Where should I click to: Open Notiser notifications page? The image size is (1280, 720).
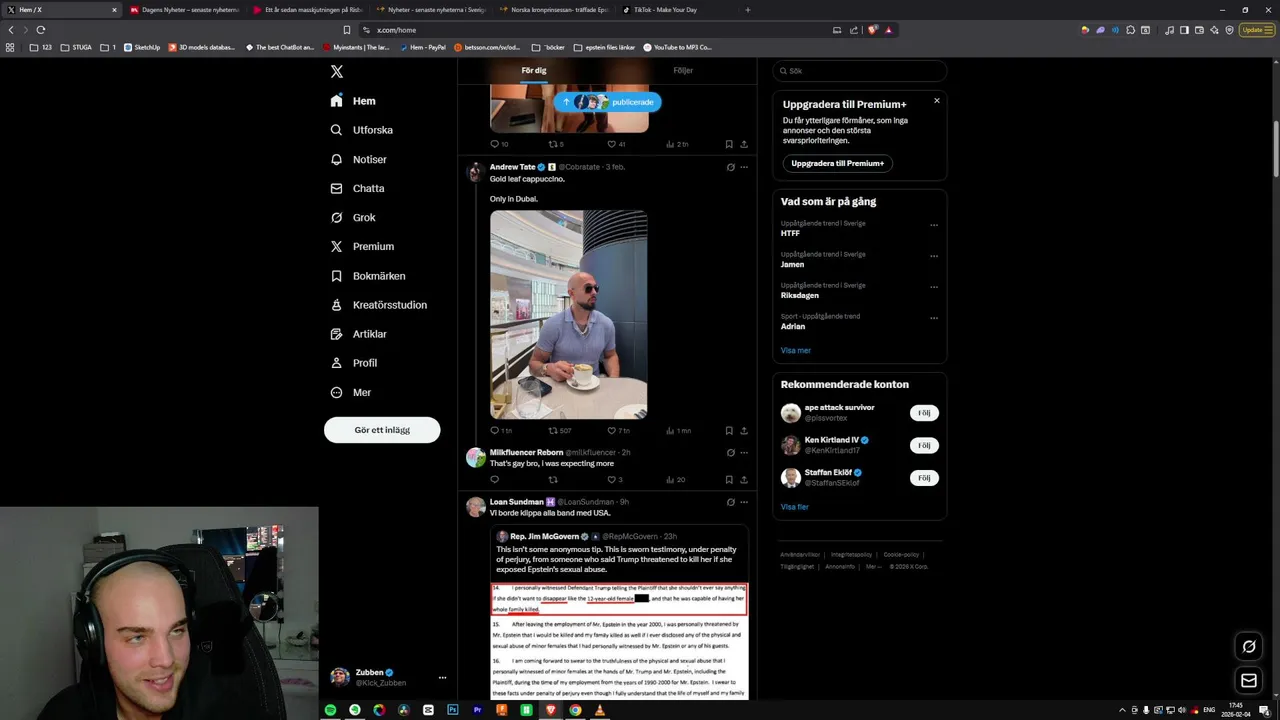point(358,159)
